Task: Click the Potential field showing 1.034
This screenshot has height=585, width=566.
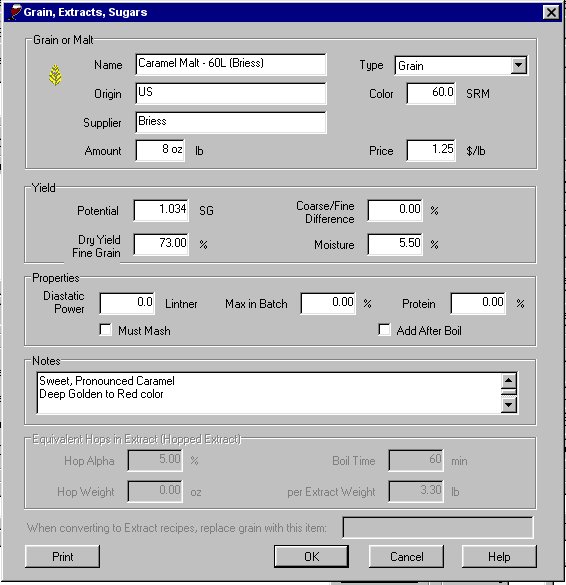Action: pos(161,210)
